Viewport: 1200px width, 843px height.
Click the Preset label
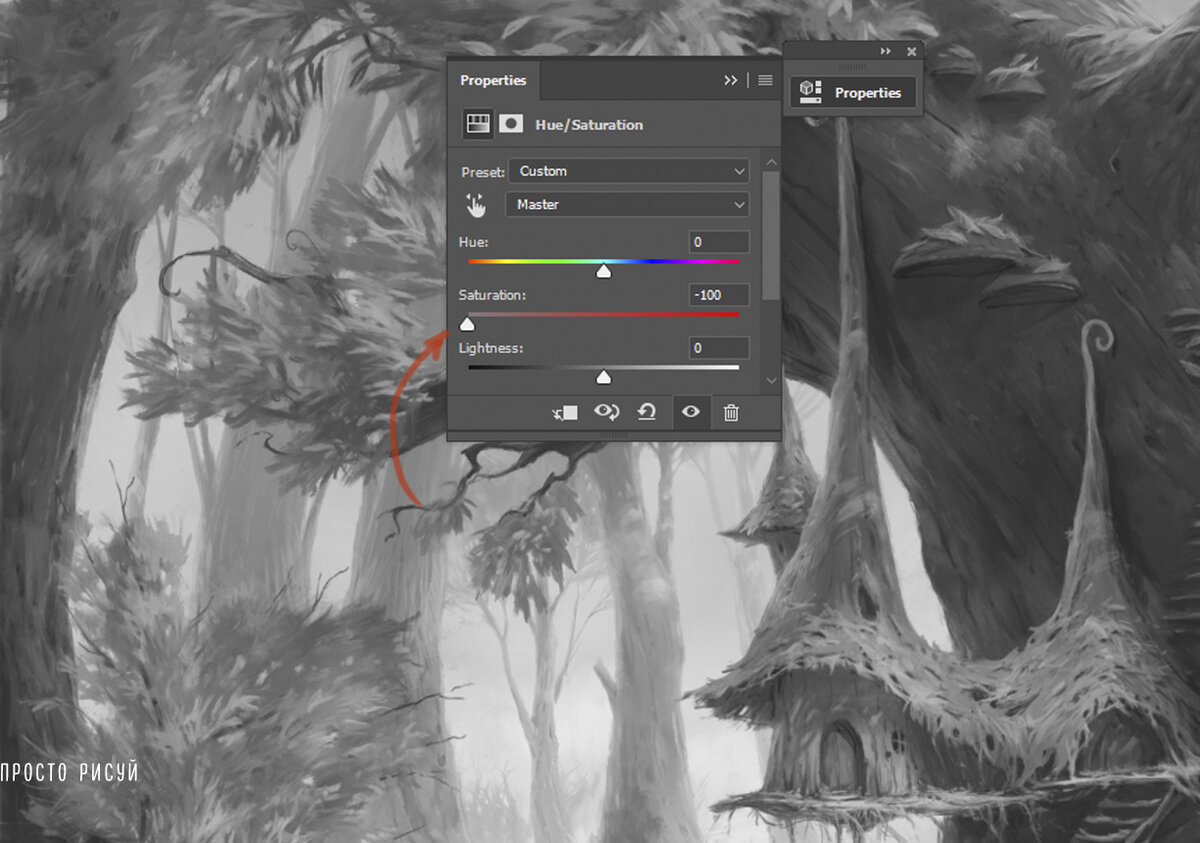(x=483, y=172)
